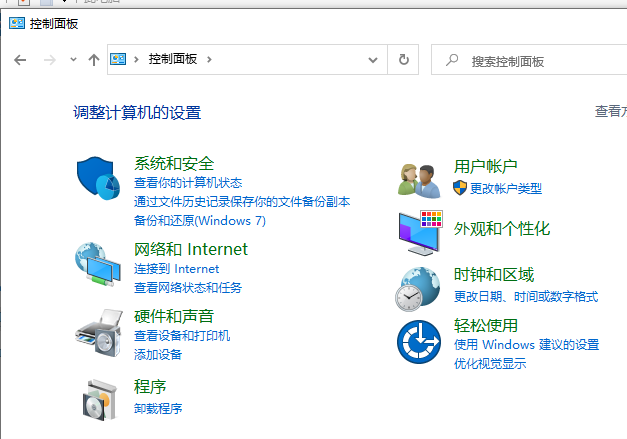
Task: Open the User Accounts people icon
Action: [419, 181]
